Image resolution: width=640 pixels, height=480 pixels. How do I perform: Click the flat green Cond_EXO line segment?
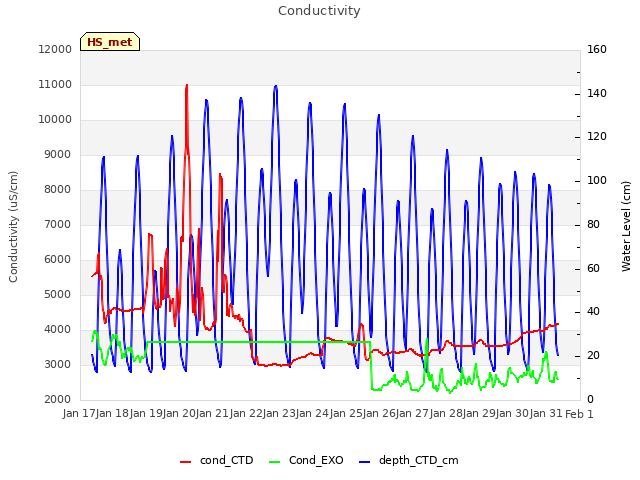click(258, 342)
